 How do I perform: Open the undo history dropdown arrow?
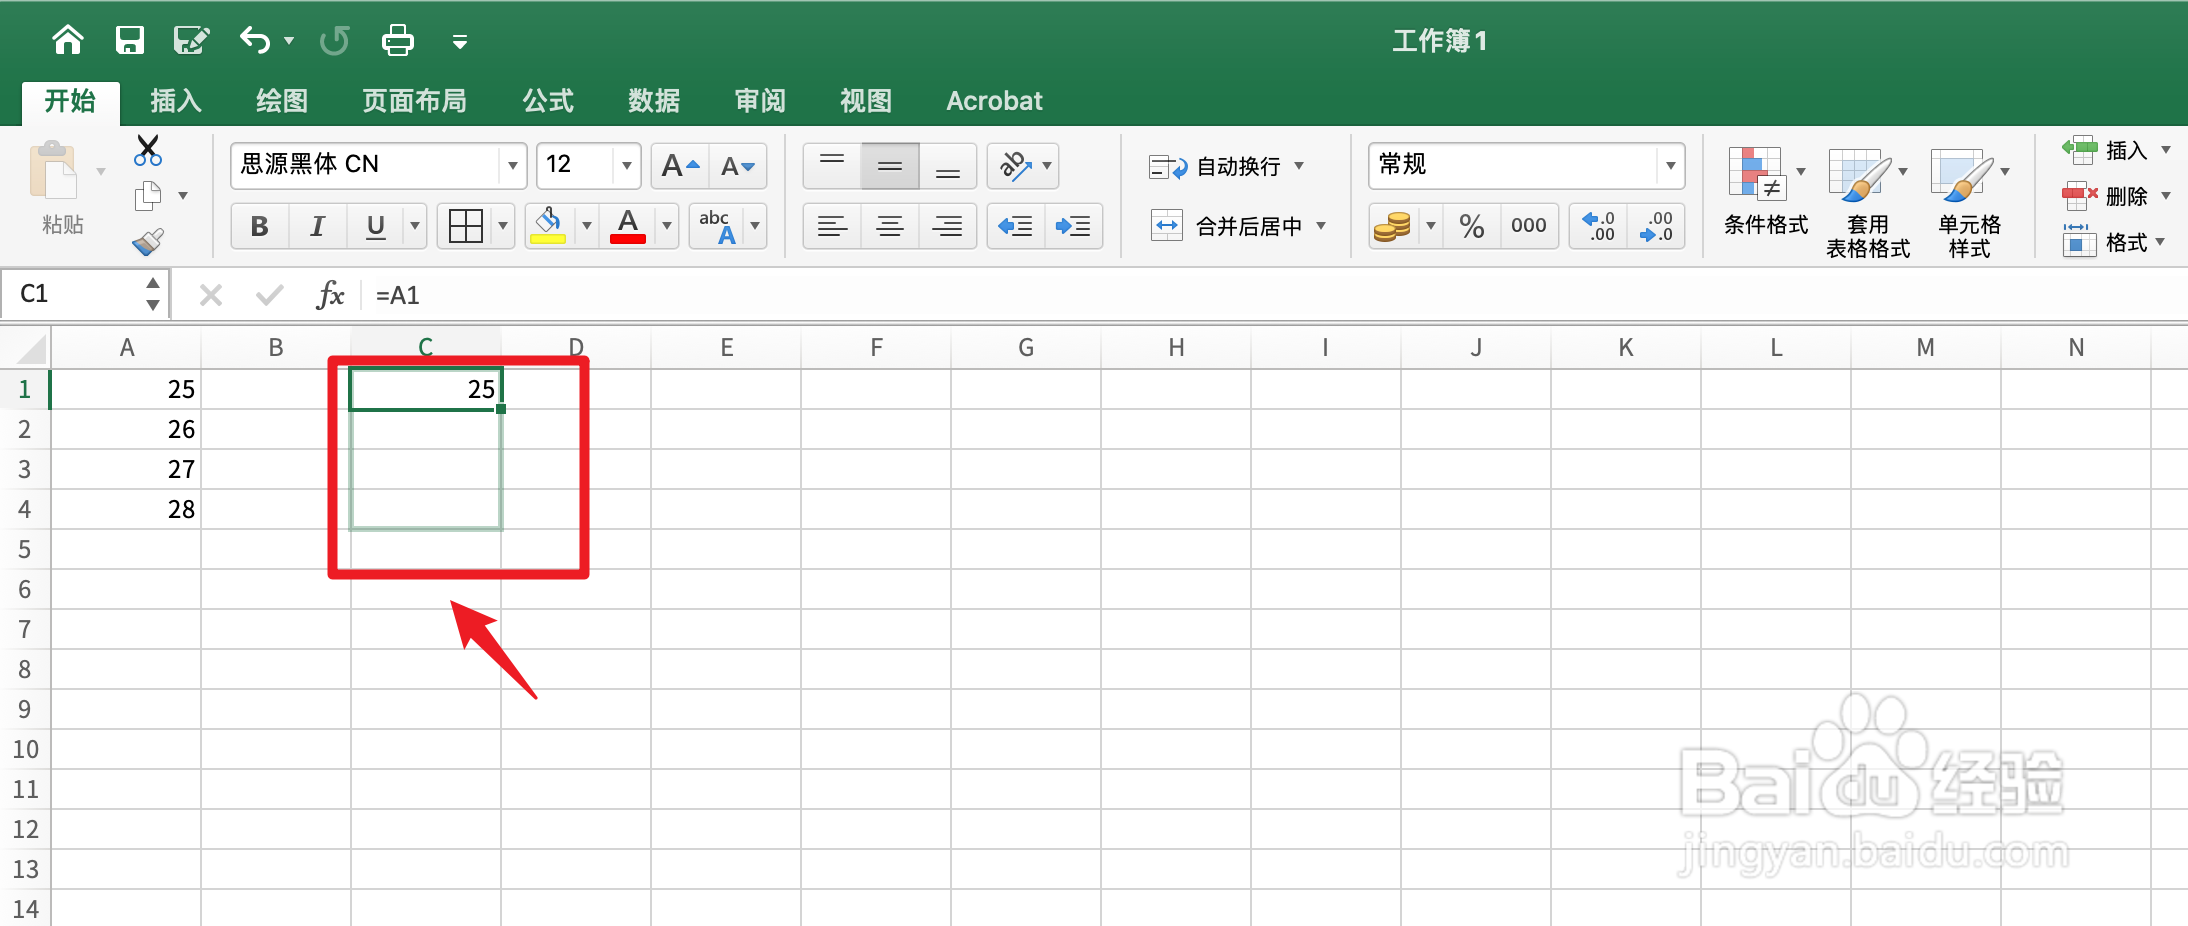[x=289, y=41]
